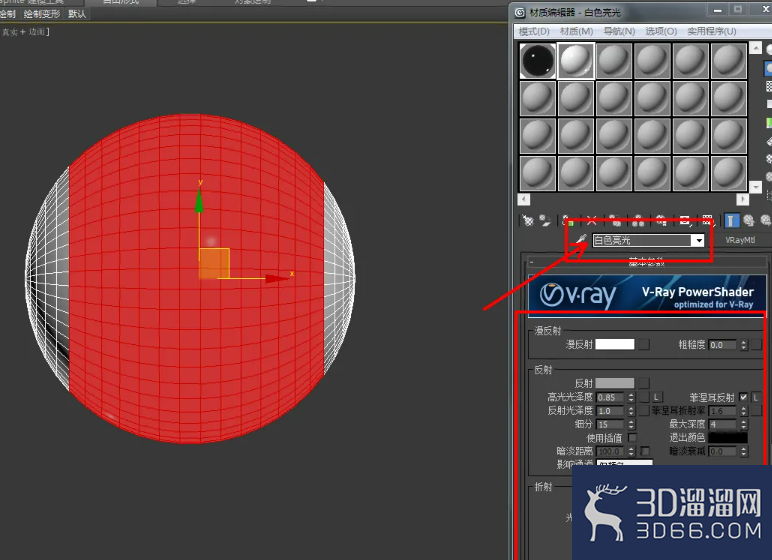Viewport: 772px width, 560px height.
Task: Click the 漫反射 map slot button
Action: point(644,344)
